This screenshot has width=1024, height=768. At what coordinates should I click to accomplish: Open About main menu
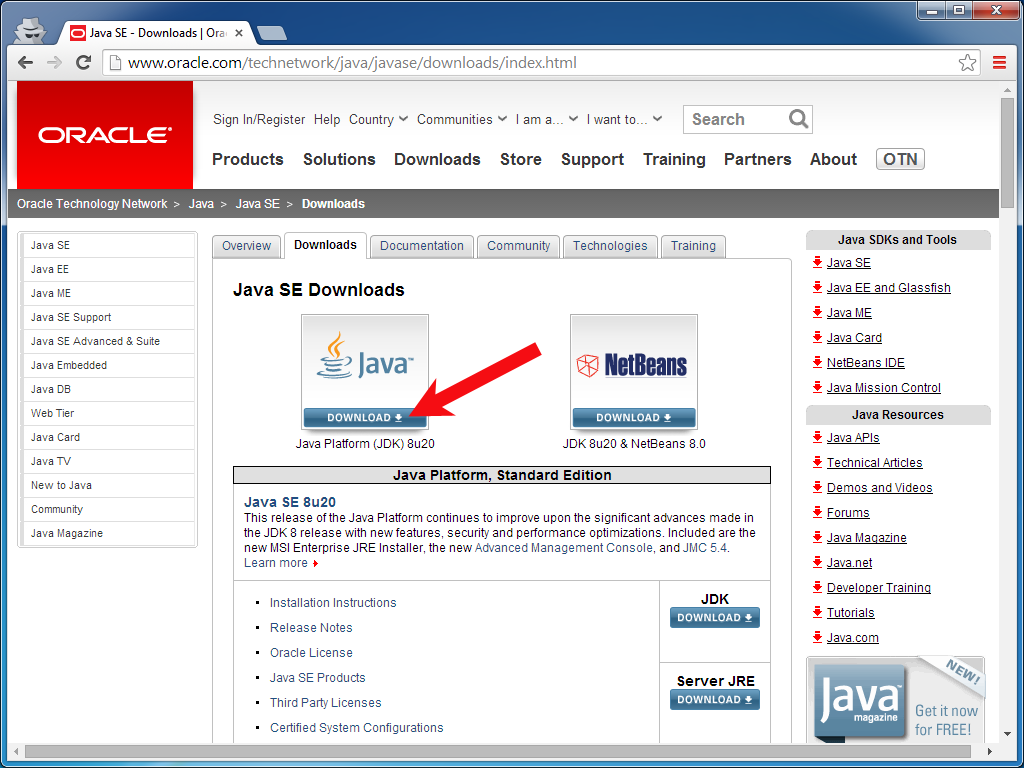click(x=833, y=159)
